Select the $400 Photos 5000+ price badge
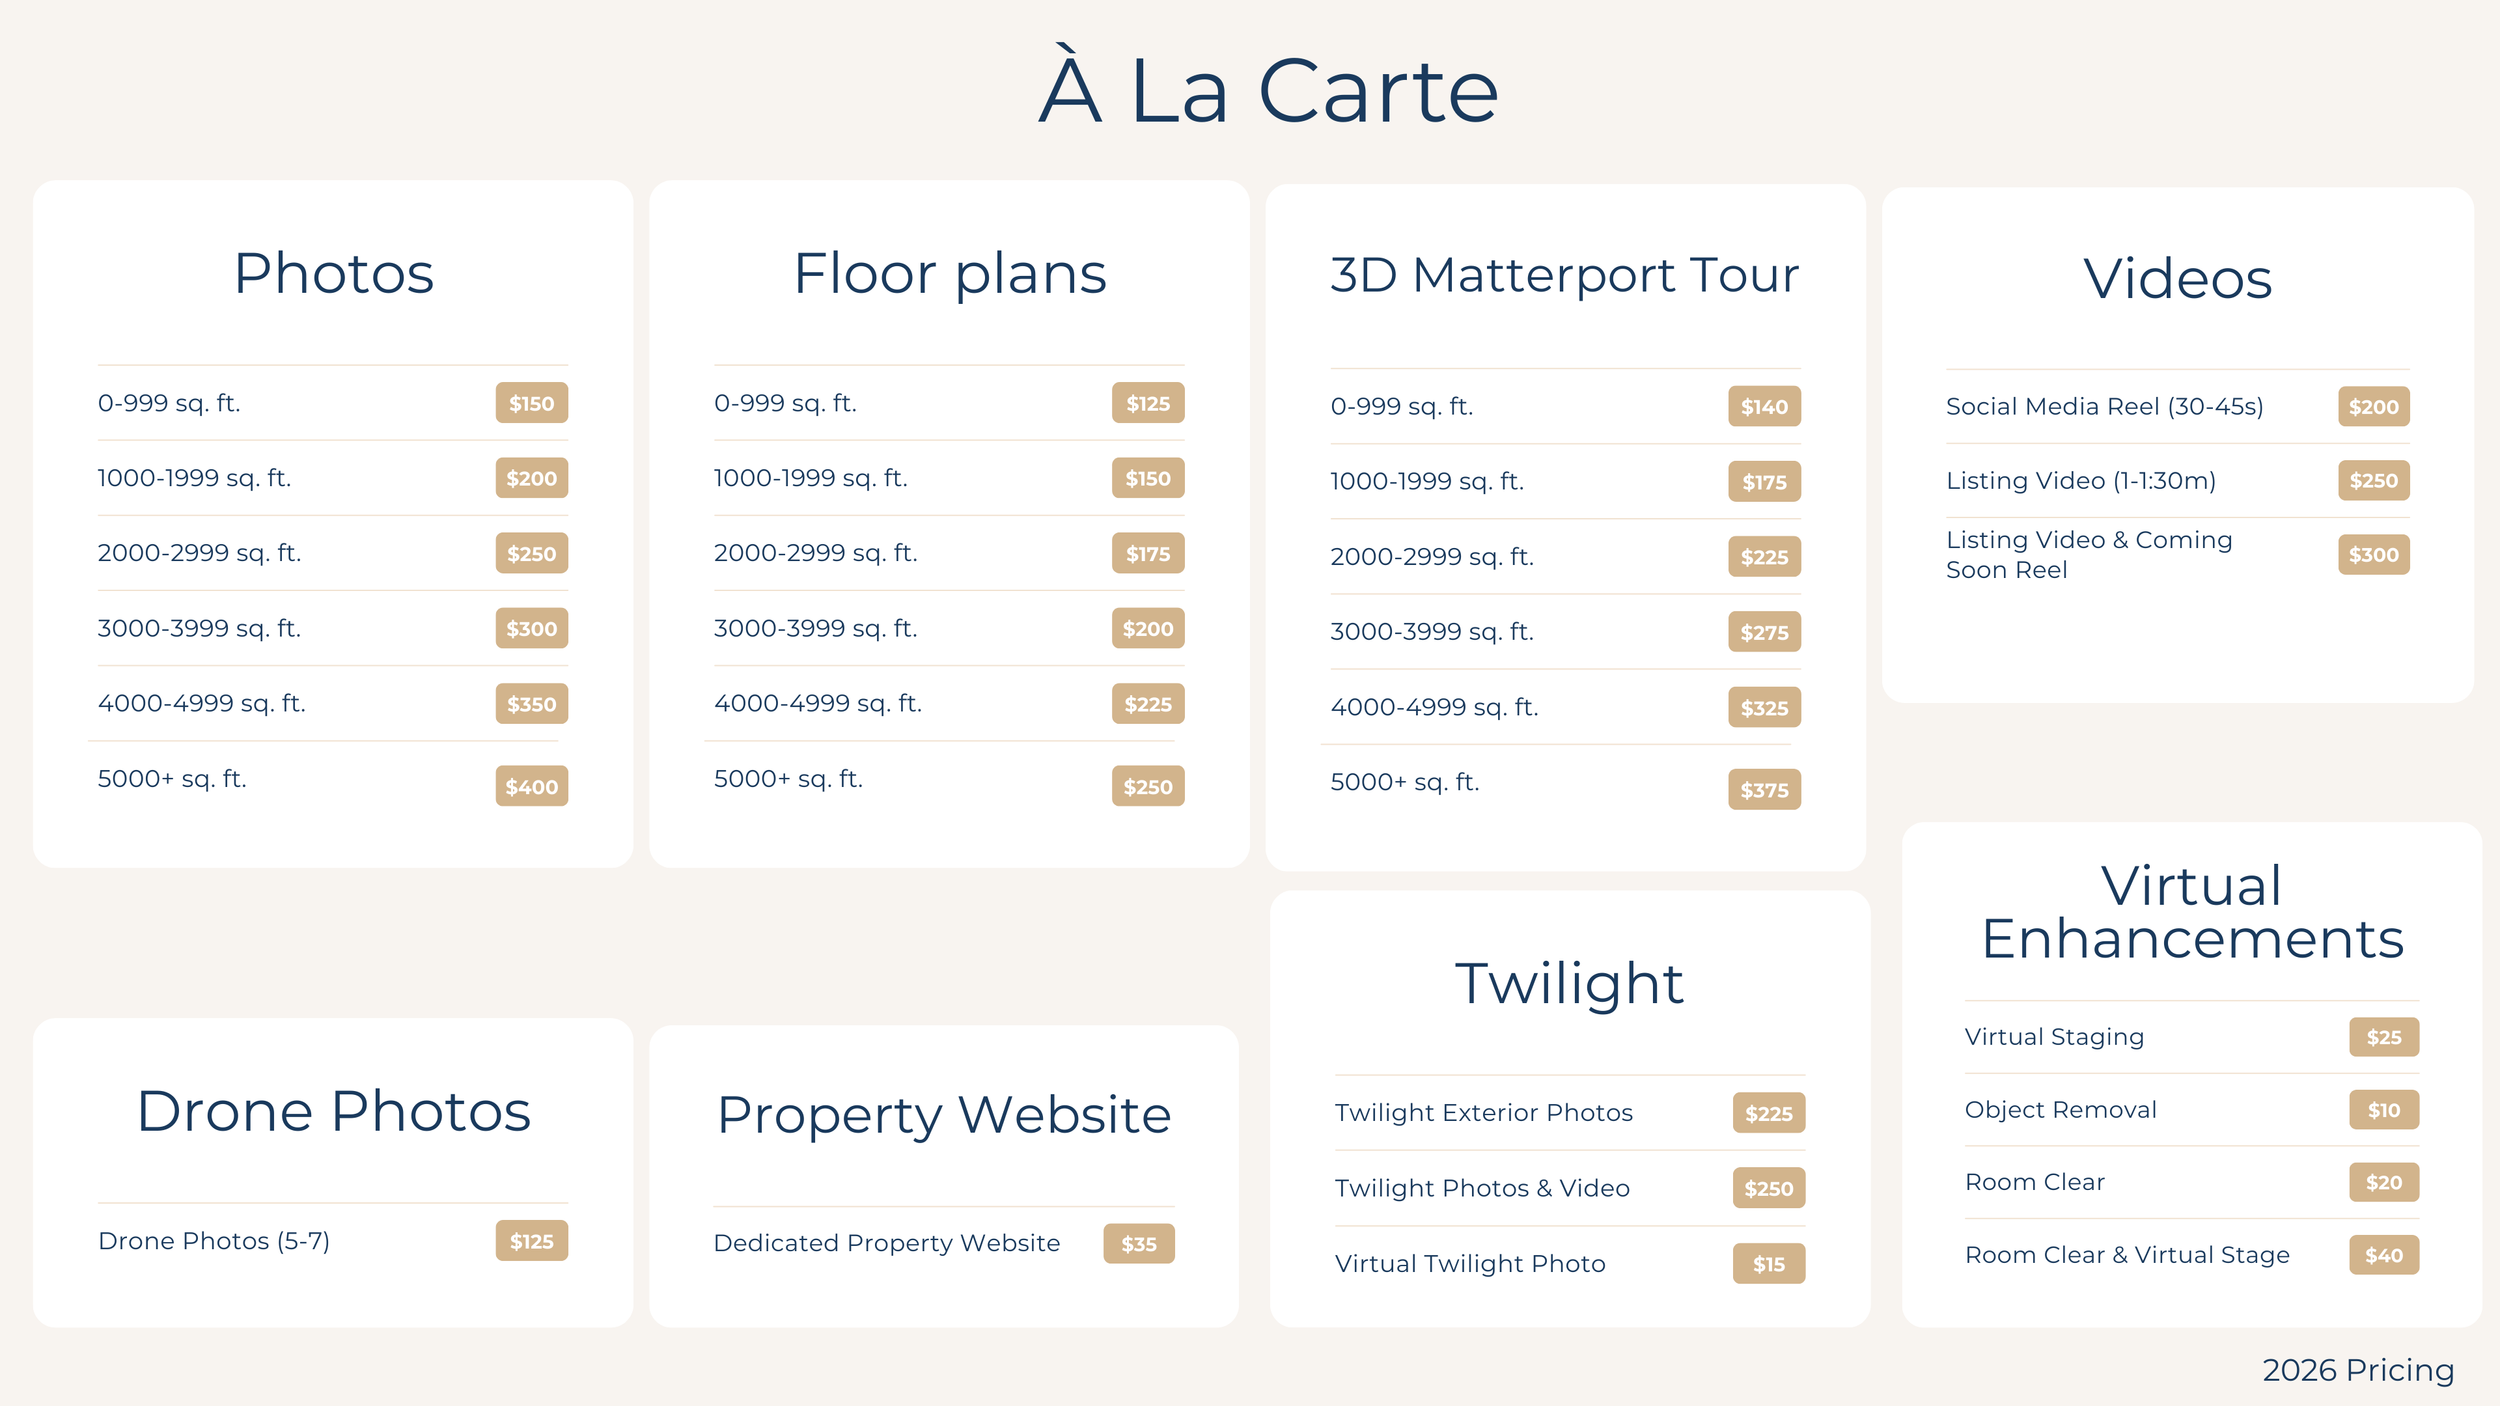Image resolution: width=2500 pixels, height=1406 pixels. coord(531,786)
